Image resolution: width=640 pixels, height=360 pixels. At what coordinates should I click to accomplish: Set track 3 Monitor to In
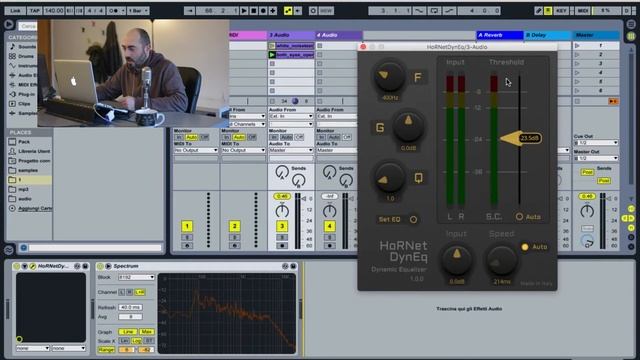(x=273, y=137)
